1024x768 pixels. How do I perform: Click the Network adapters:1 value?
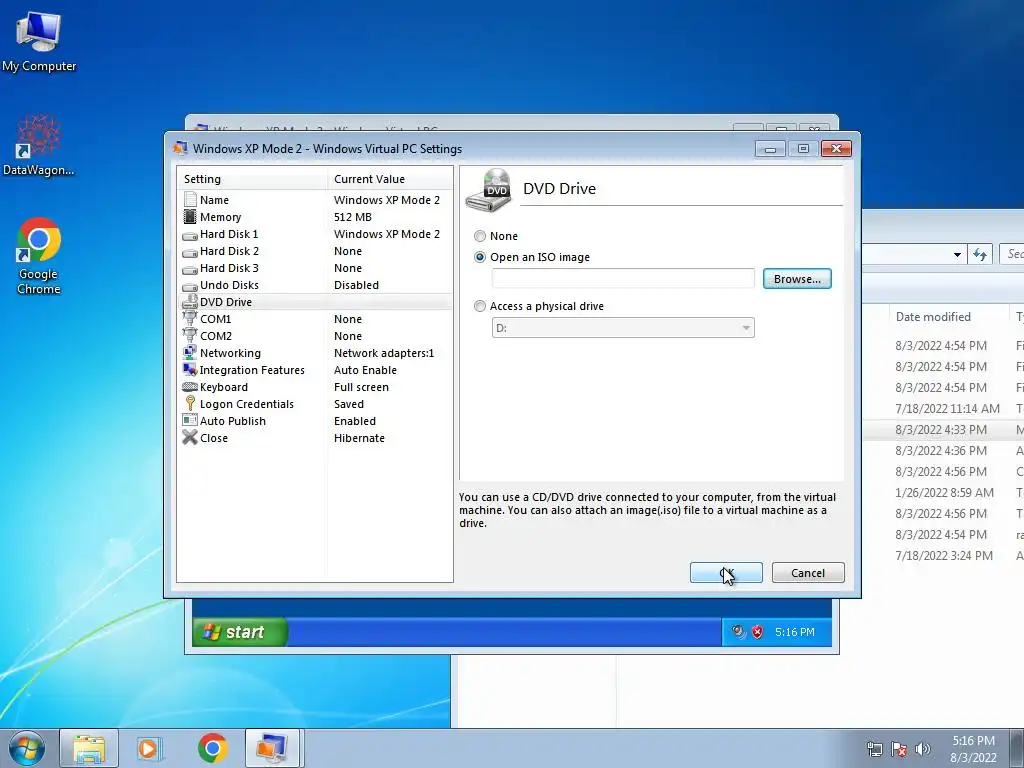(x=384, y=353)
